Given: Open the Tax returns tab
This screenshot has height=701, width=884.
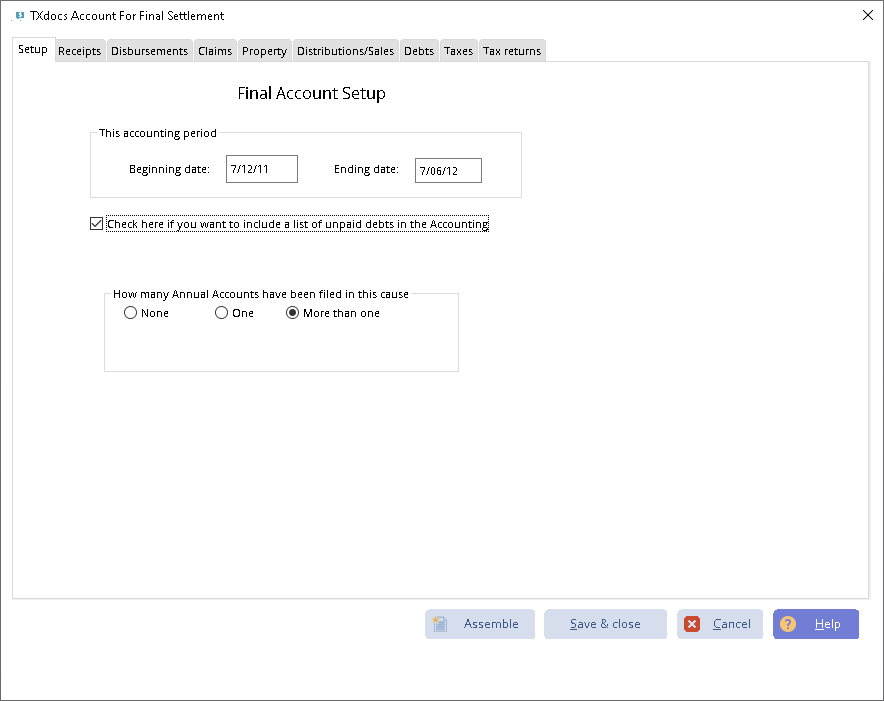Looking at the screenshot, I should coord(511,50).
